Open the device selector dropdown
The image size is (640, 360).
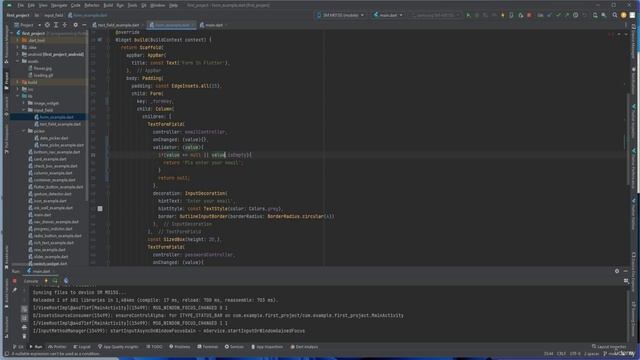click(x=340, y=15)
